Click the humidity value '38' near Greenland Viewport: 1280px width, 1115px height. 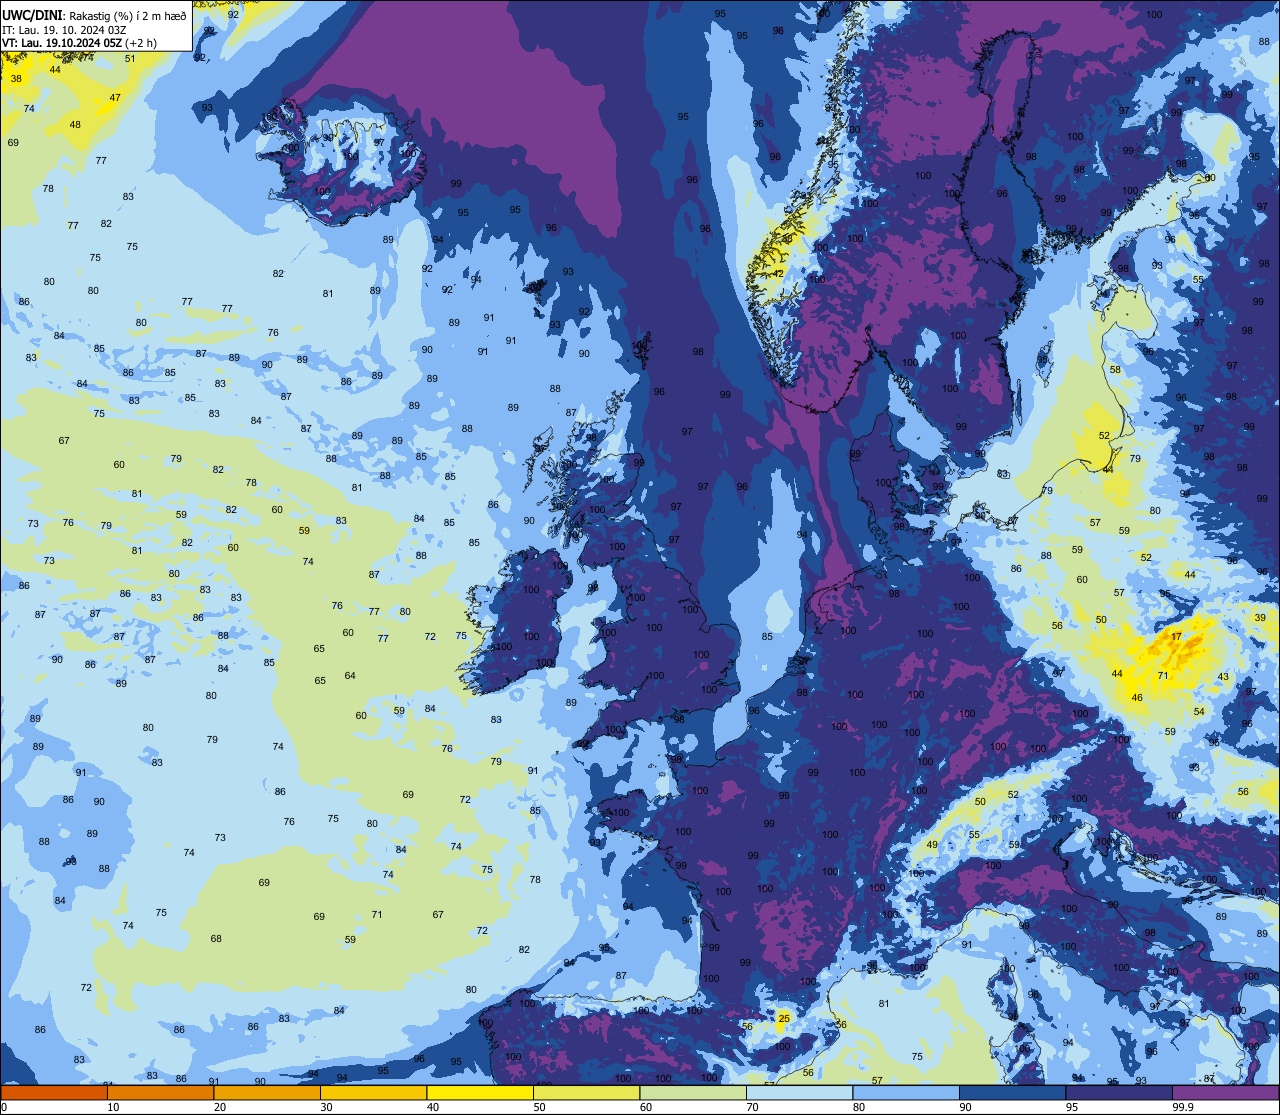tap(15, 78)
